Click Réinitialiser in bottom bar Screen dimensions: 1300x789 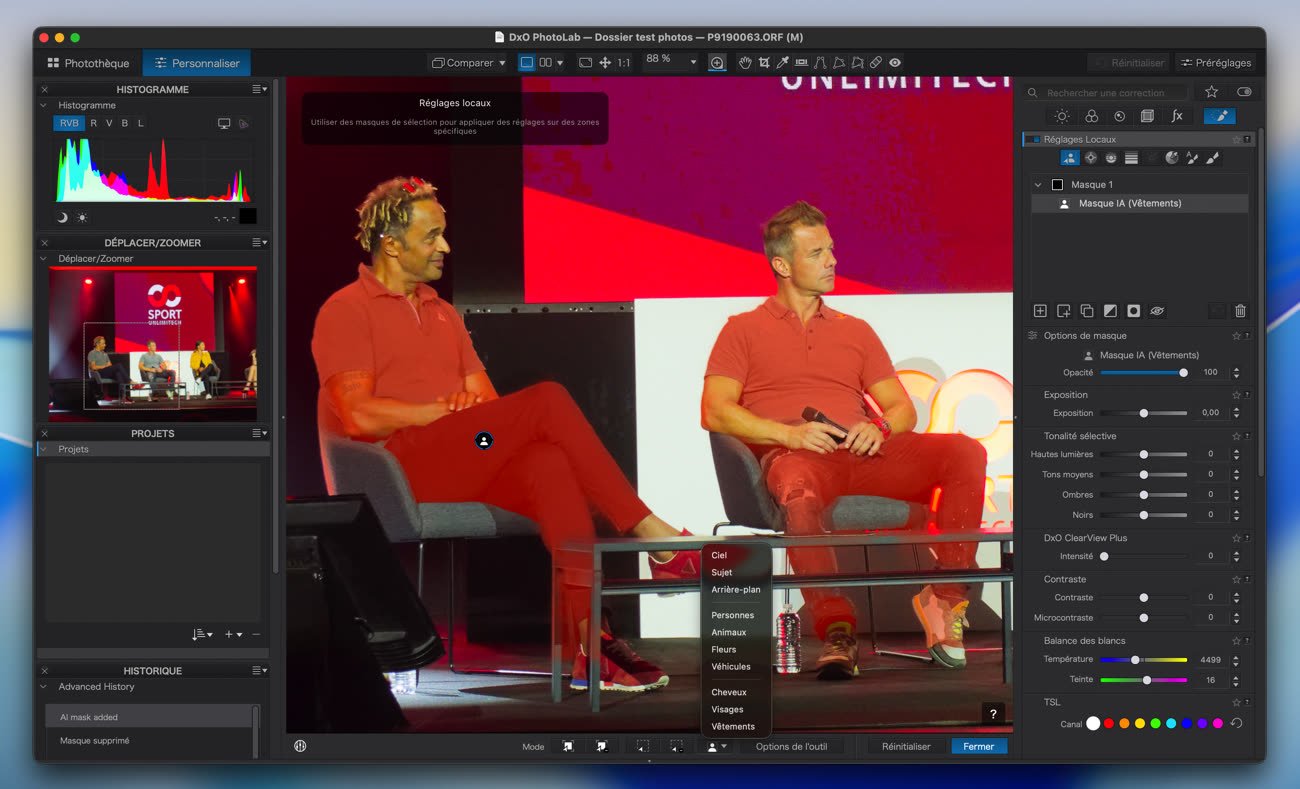coord(906,746)
